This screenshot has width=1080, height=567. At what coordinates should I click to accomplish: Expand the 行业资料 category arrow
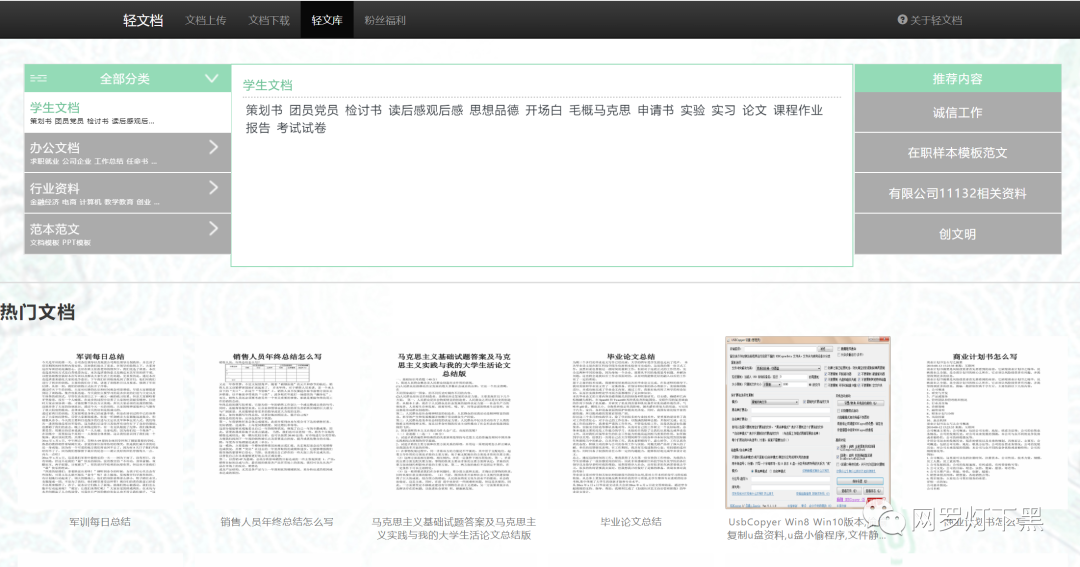pyautogui.click(x=214, y=187)
